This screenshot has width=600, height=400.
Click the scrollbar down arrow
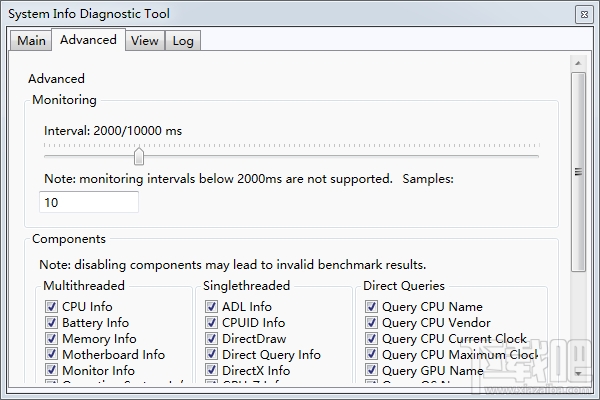pyautogui.click(x=578, y=372)
